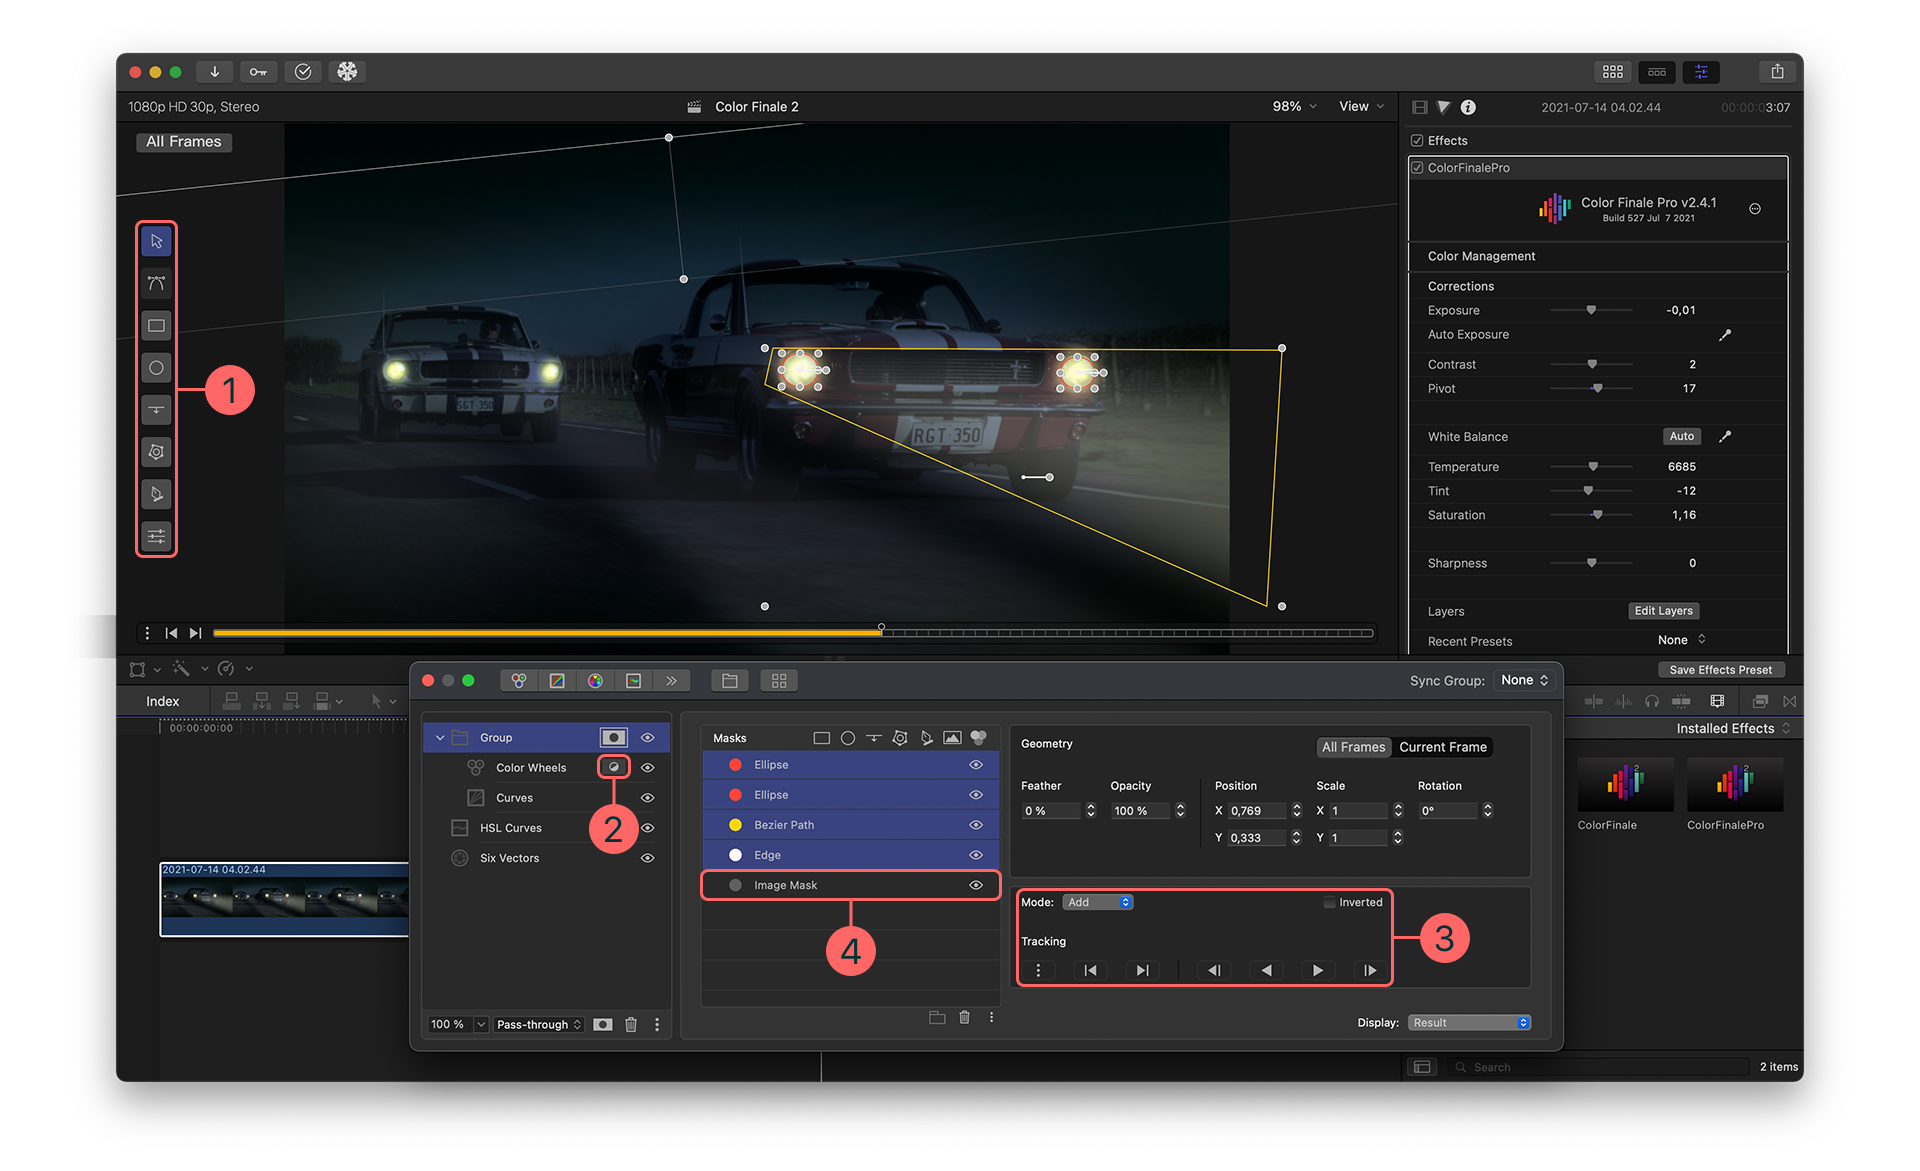Adjust the Exposure slider
The image size is (1920, 1171).
(x=1591, y=310)
